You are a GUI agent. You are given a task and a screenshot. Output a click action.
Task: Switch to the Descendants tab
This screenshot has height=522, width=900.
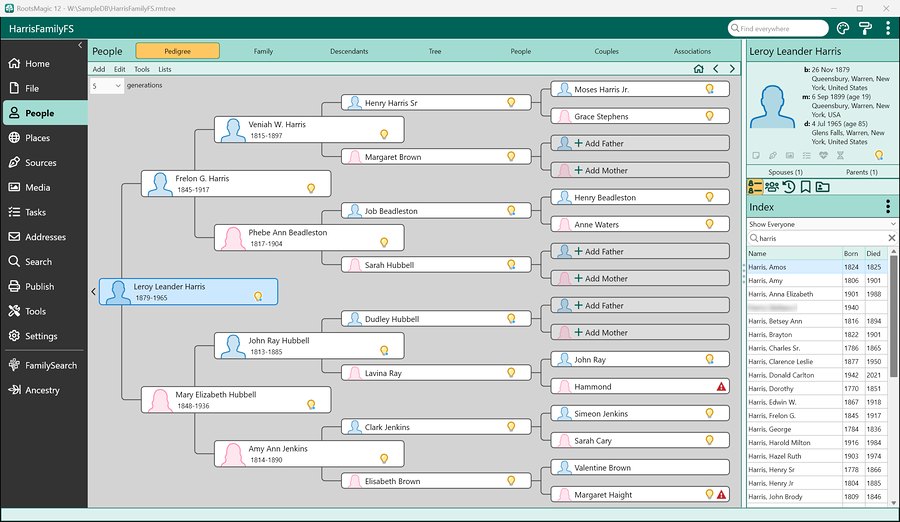[349, 51]
